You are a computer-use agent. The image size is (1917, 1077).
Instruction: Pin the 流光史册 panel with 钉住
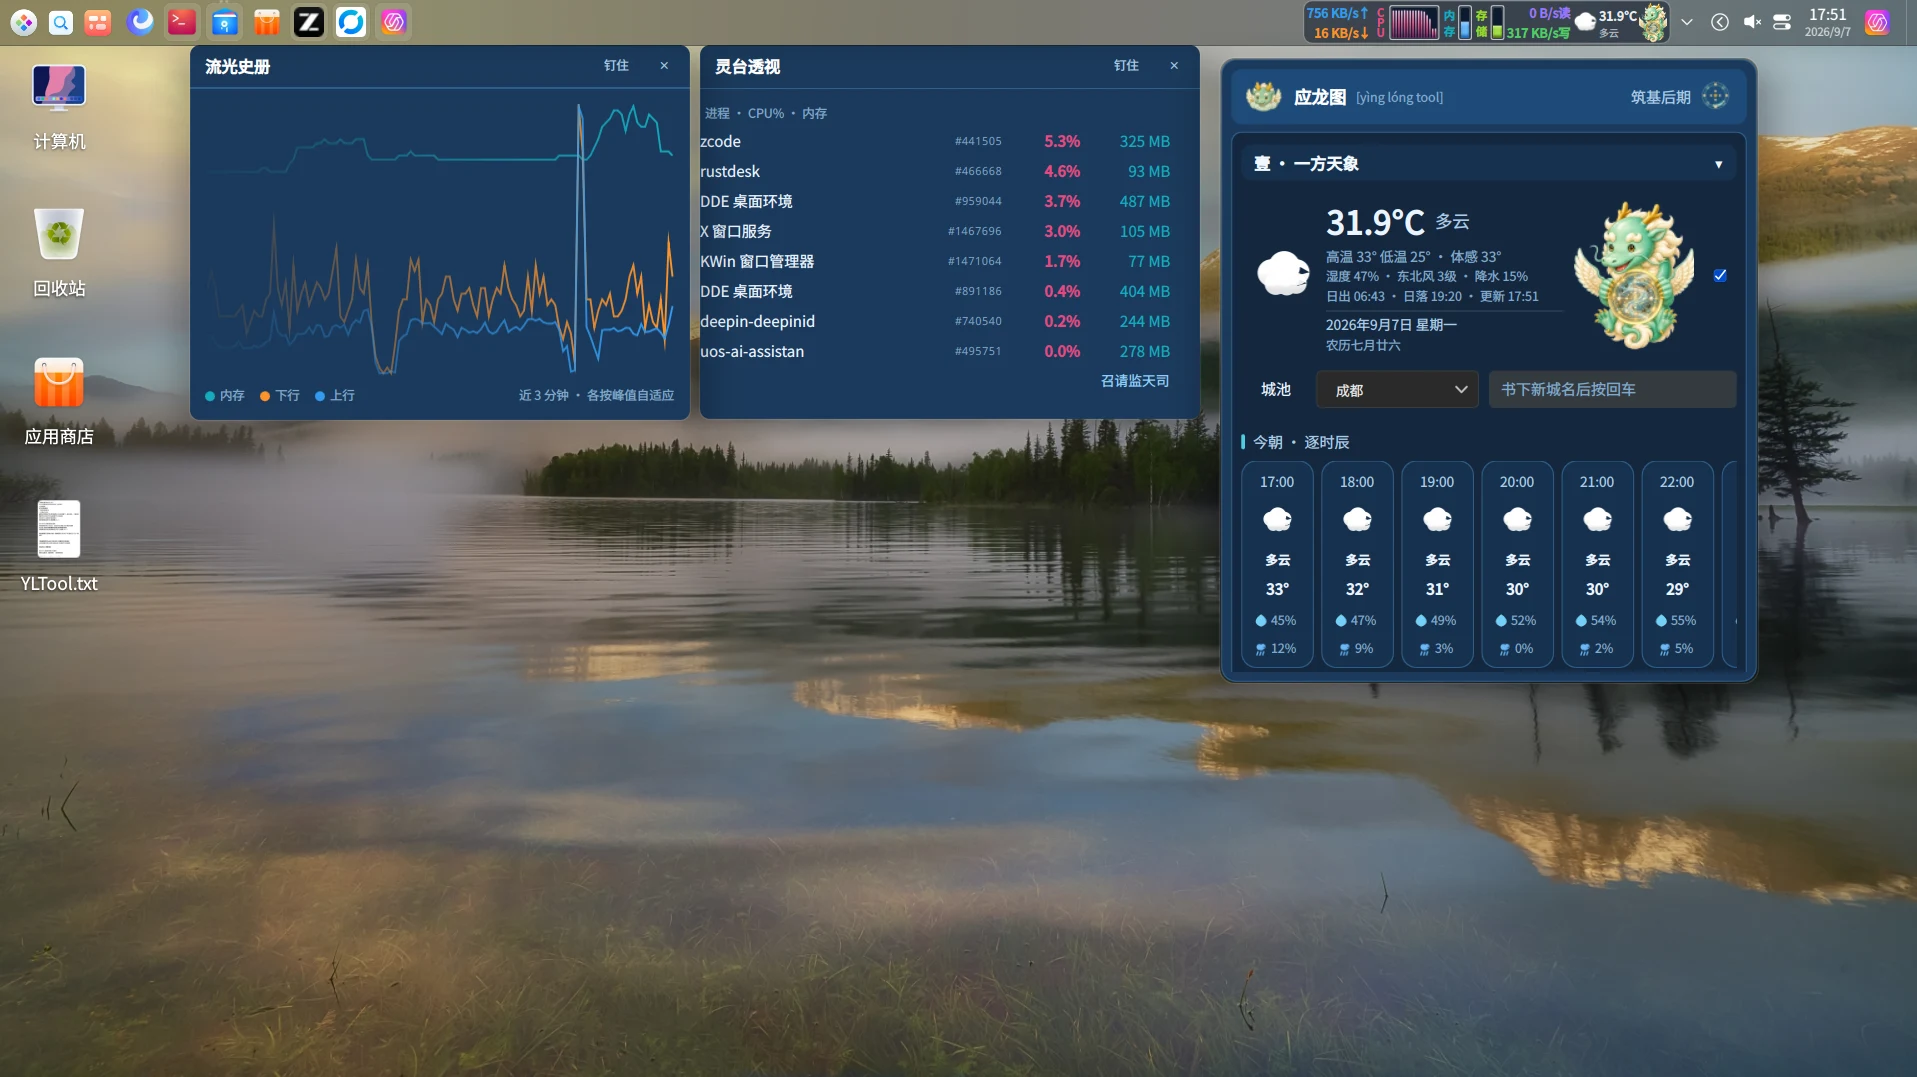click(x=616, y=66)
